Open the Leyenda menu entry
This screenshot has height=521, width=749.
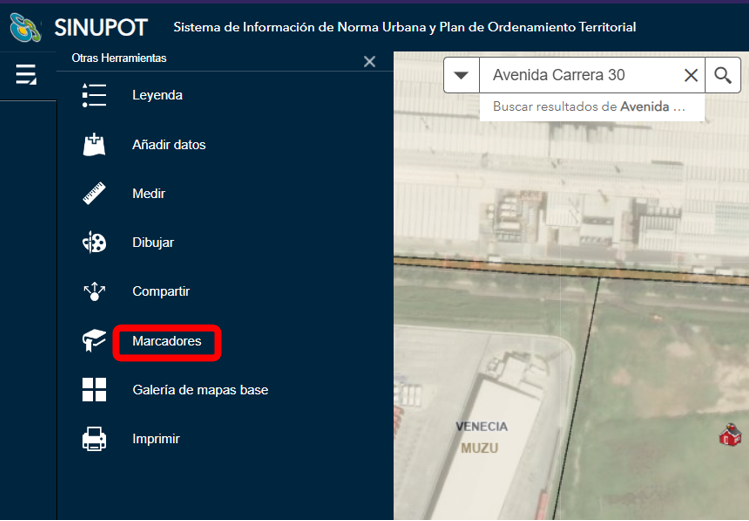(157, 95)
